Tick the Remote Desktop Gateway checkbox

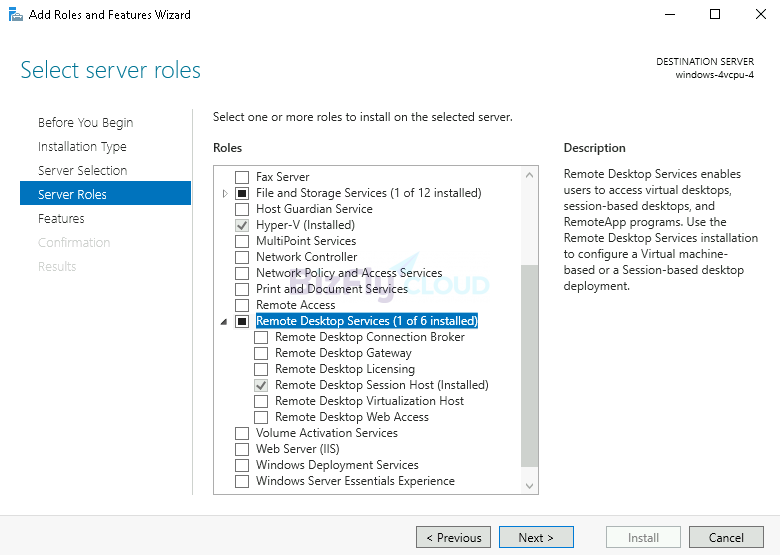(x=261, y=354)
